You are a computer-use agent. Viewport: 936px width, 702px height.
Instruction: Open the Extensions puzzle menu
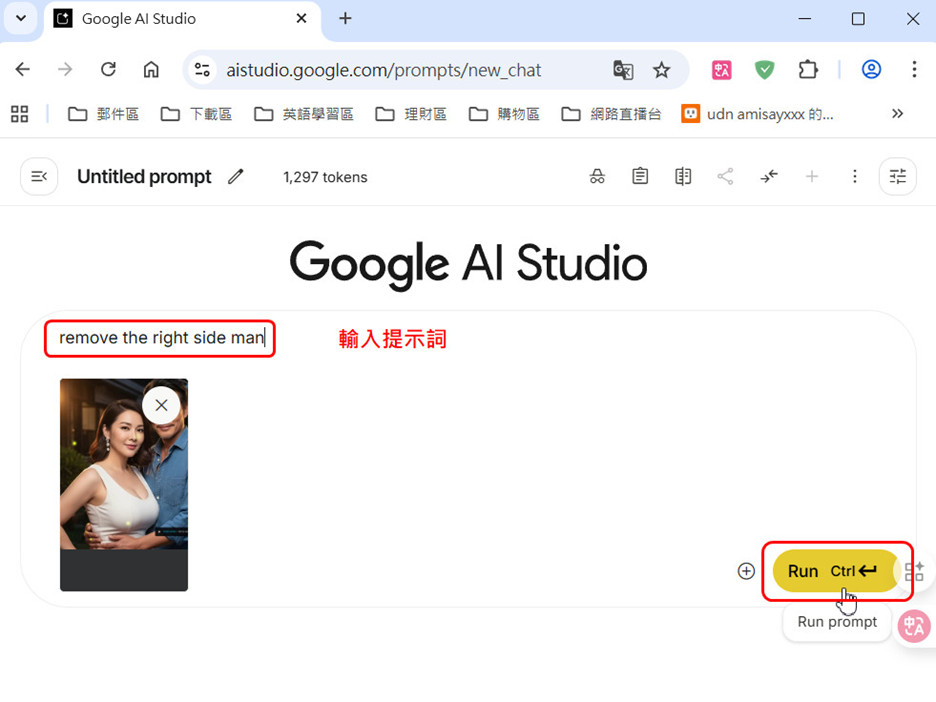(x=808, y=70)
